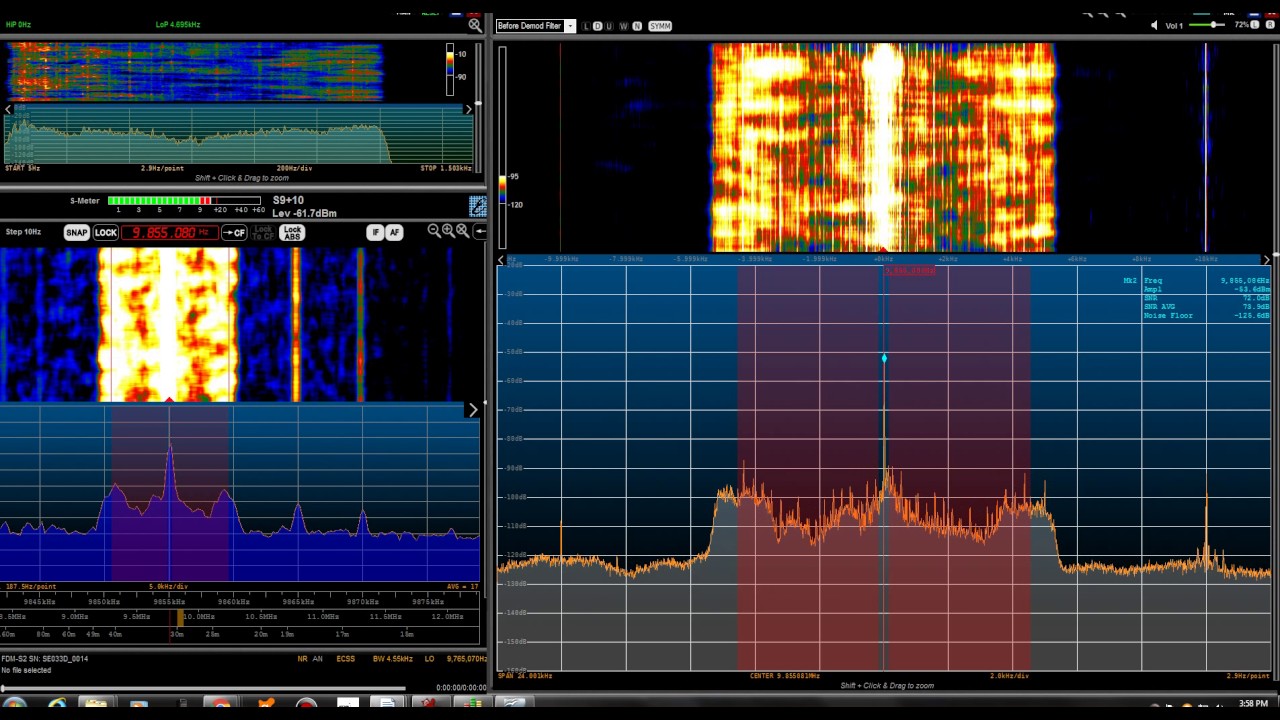This screenshot has width=1280, height=720.
Task: Select the N filter mode button
Action: tap(636, 26)
